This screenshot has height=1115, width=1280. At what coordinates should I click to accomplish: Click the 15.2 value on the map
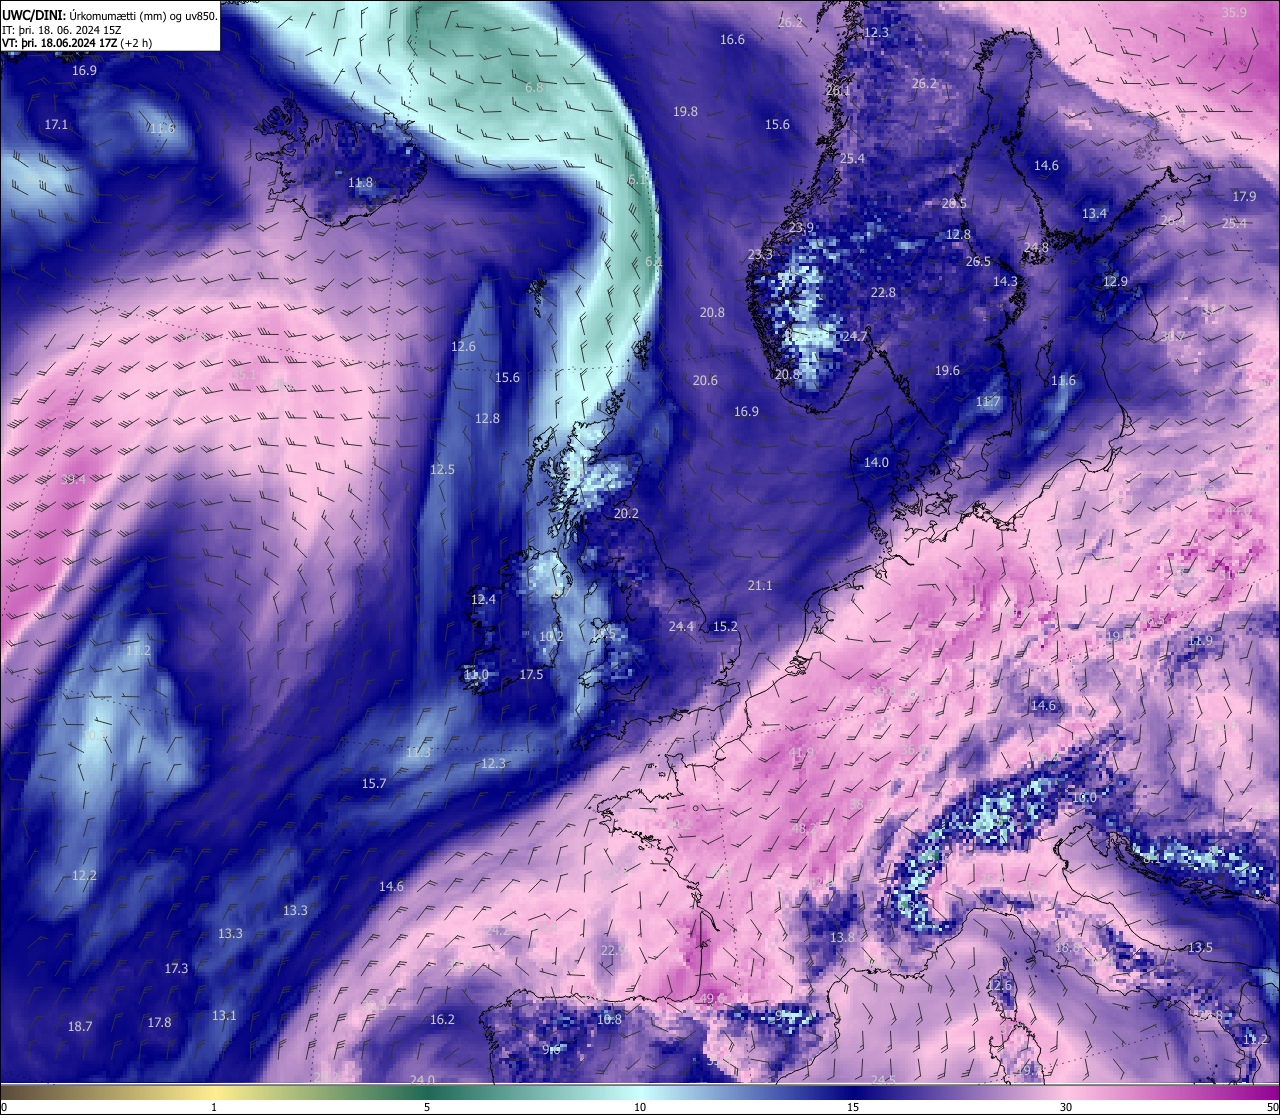(725, 627)
